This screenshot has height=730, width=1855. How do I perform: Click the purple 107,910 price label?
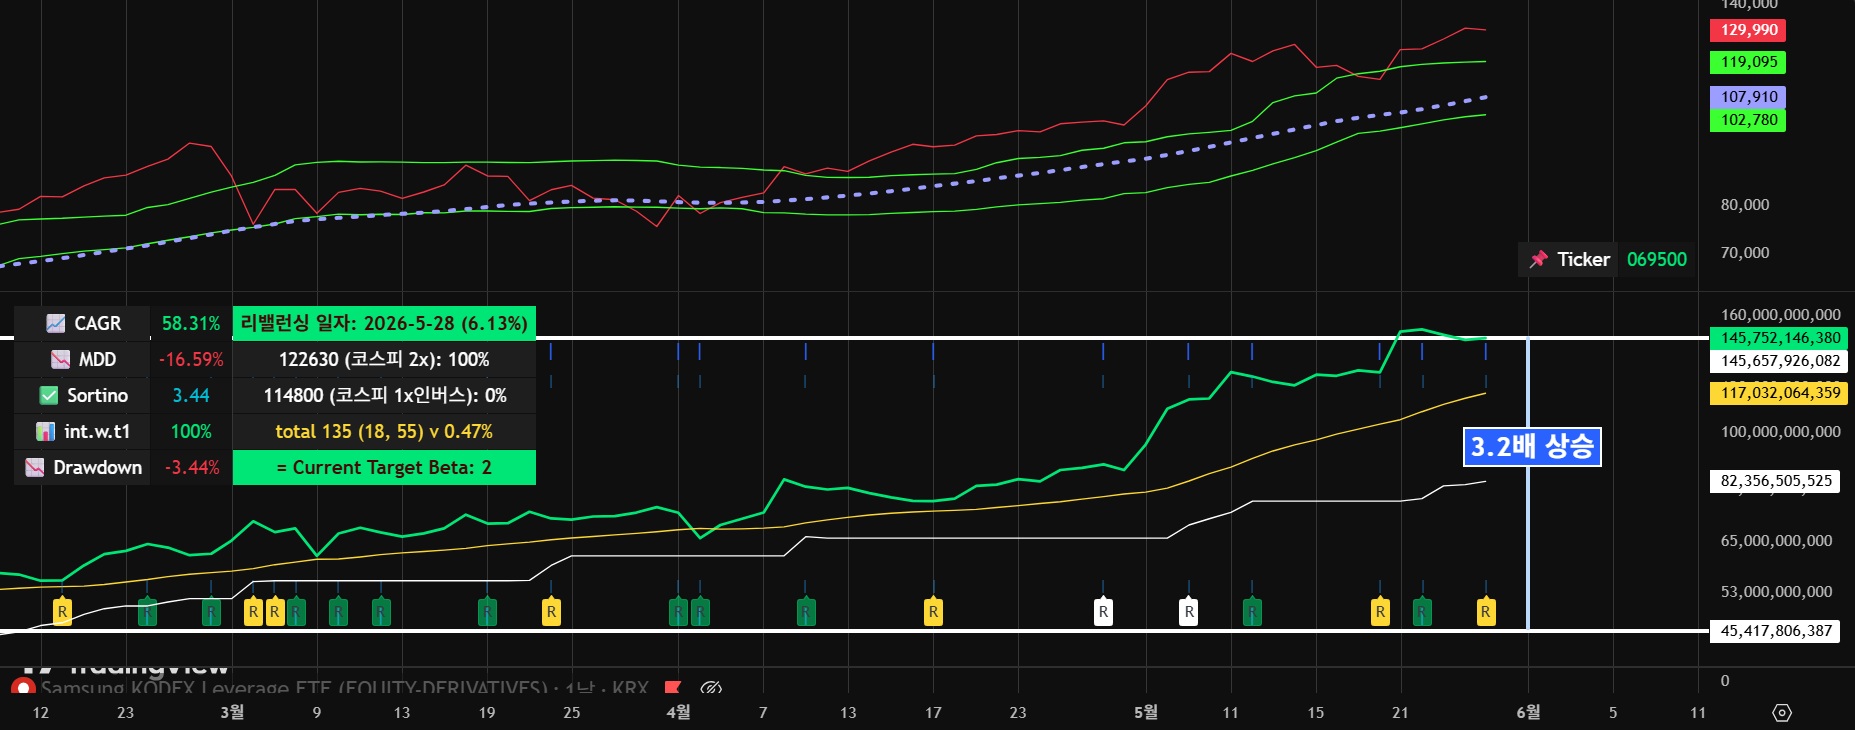click(x=1748, y=97)
